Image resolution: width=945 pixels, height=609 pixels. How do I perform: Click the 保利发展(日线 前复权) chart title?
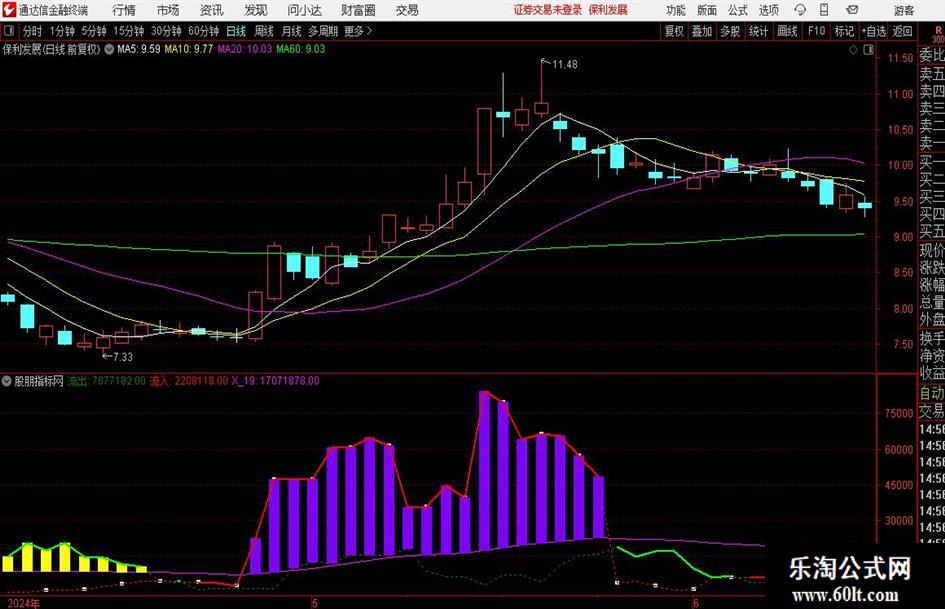tap(51, 49)
